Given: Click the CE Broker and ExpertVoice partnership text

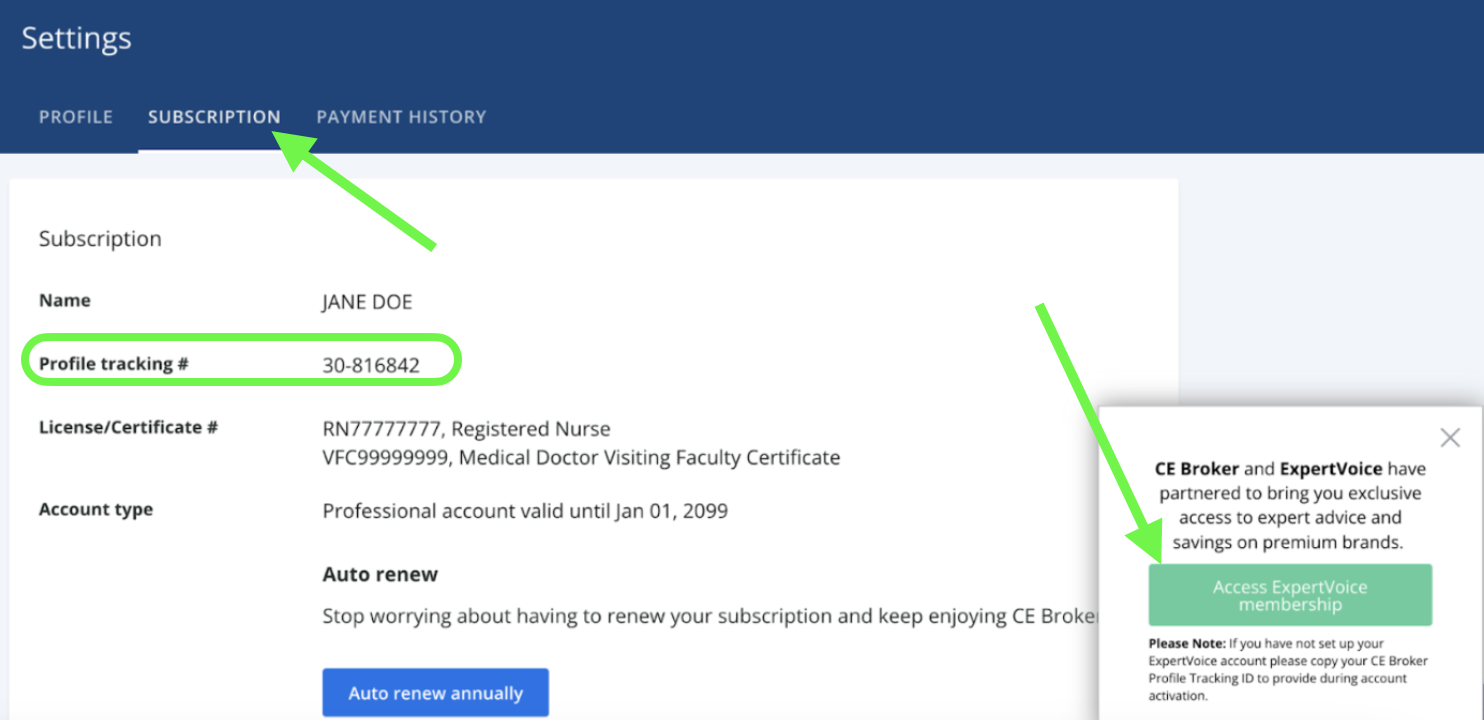Looking at the screenshot, I should click(x=1290, y=506).
